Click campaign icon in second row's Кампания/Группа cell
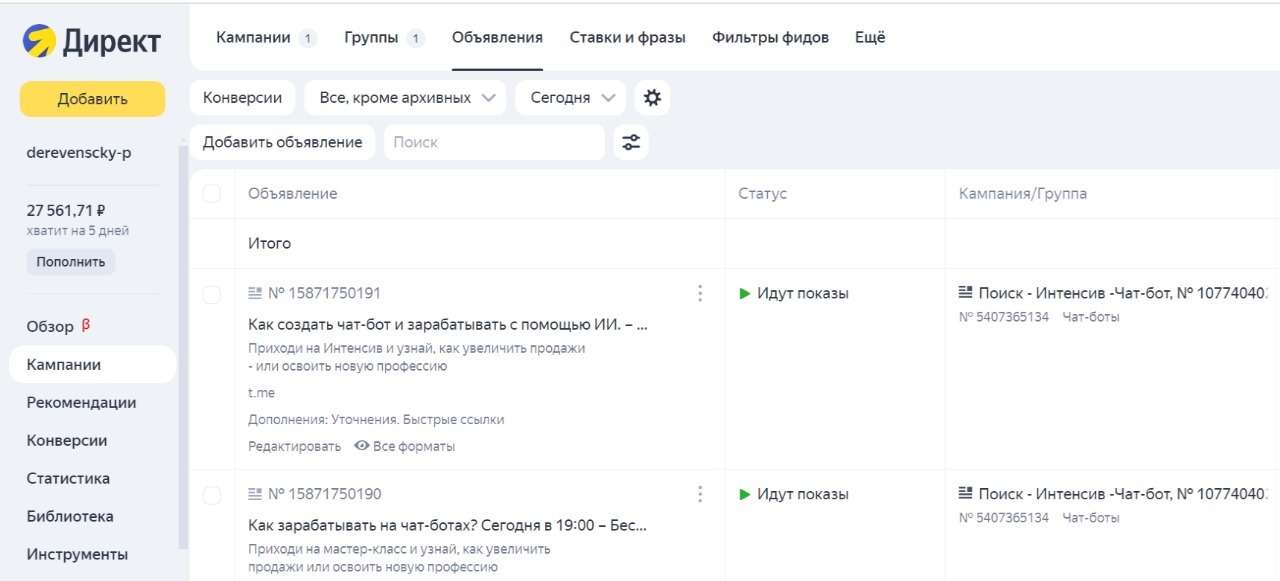The image size is (1280, 581). 966,494
